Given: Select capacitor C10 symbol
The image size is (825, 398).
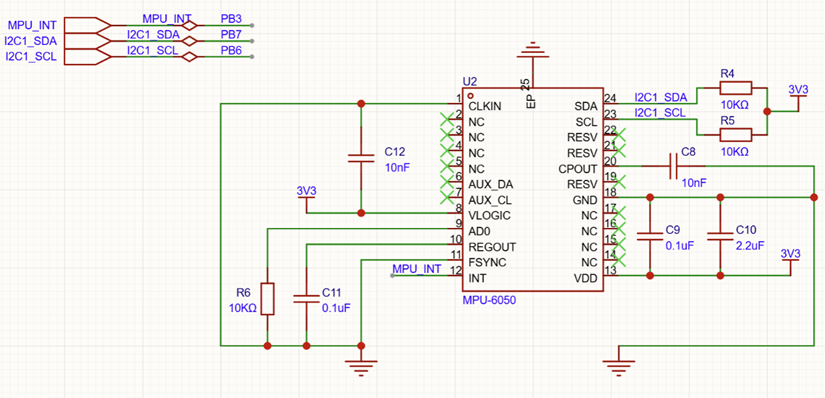Looking at the screenshot, I should 720,236.
